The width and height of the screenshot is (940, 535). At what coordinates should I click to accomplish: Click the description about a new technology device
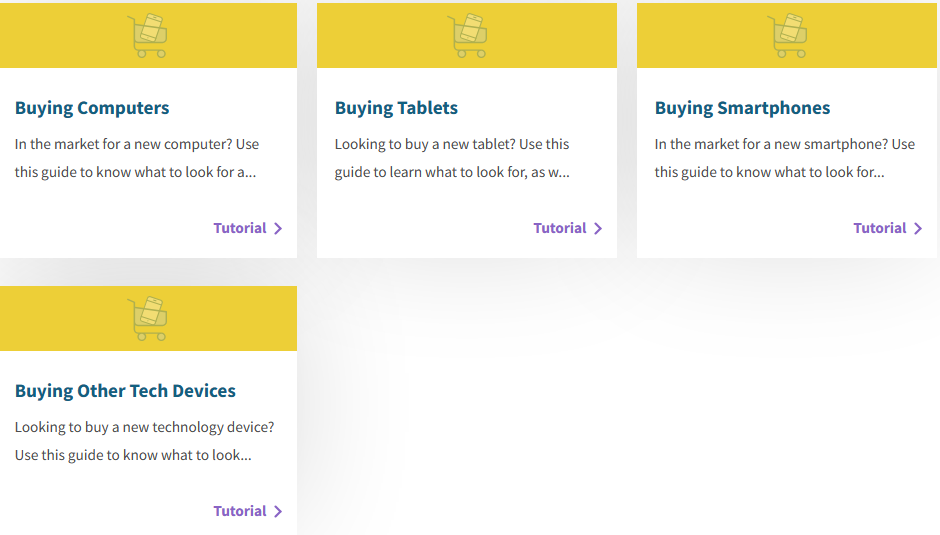tap(144, 441)
